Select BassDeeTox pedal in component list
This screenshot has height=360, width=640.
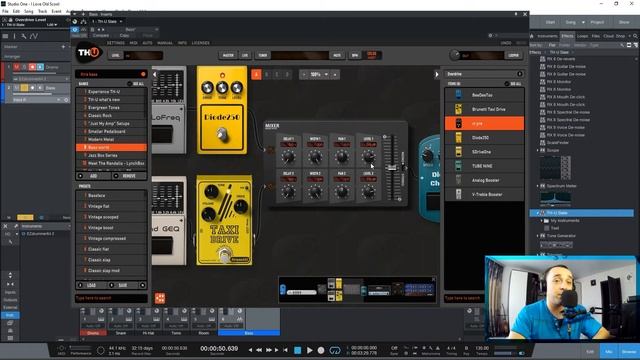(484, 95)
